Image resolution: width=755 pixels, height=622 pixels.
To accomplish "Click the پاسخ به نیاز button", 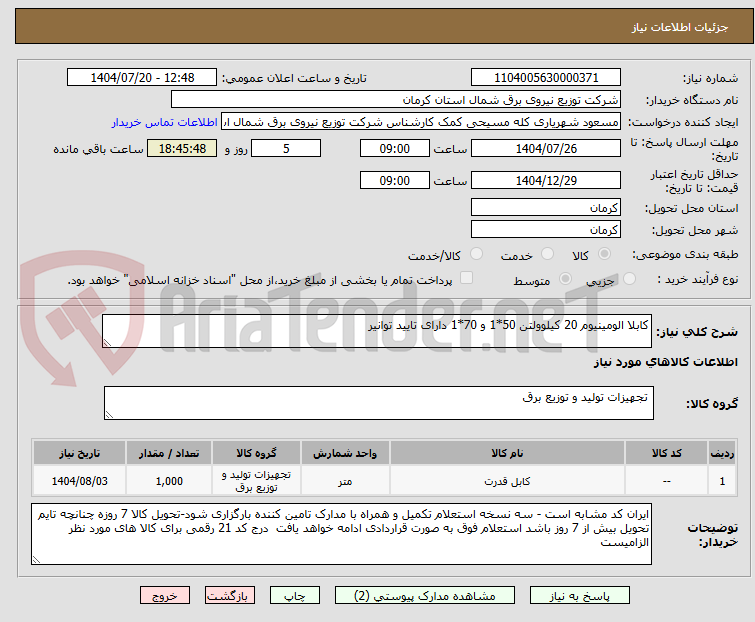I will (x=580, y=596).
